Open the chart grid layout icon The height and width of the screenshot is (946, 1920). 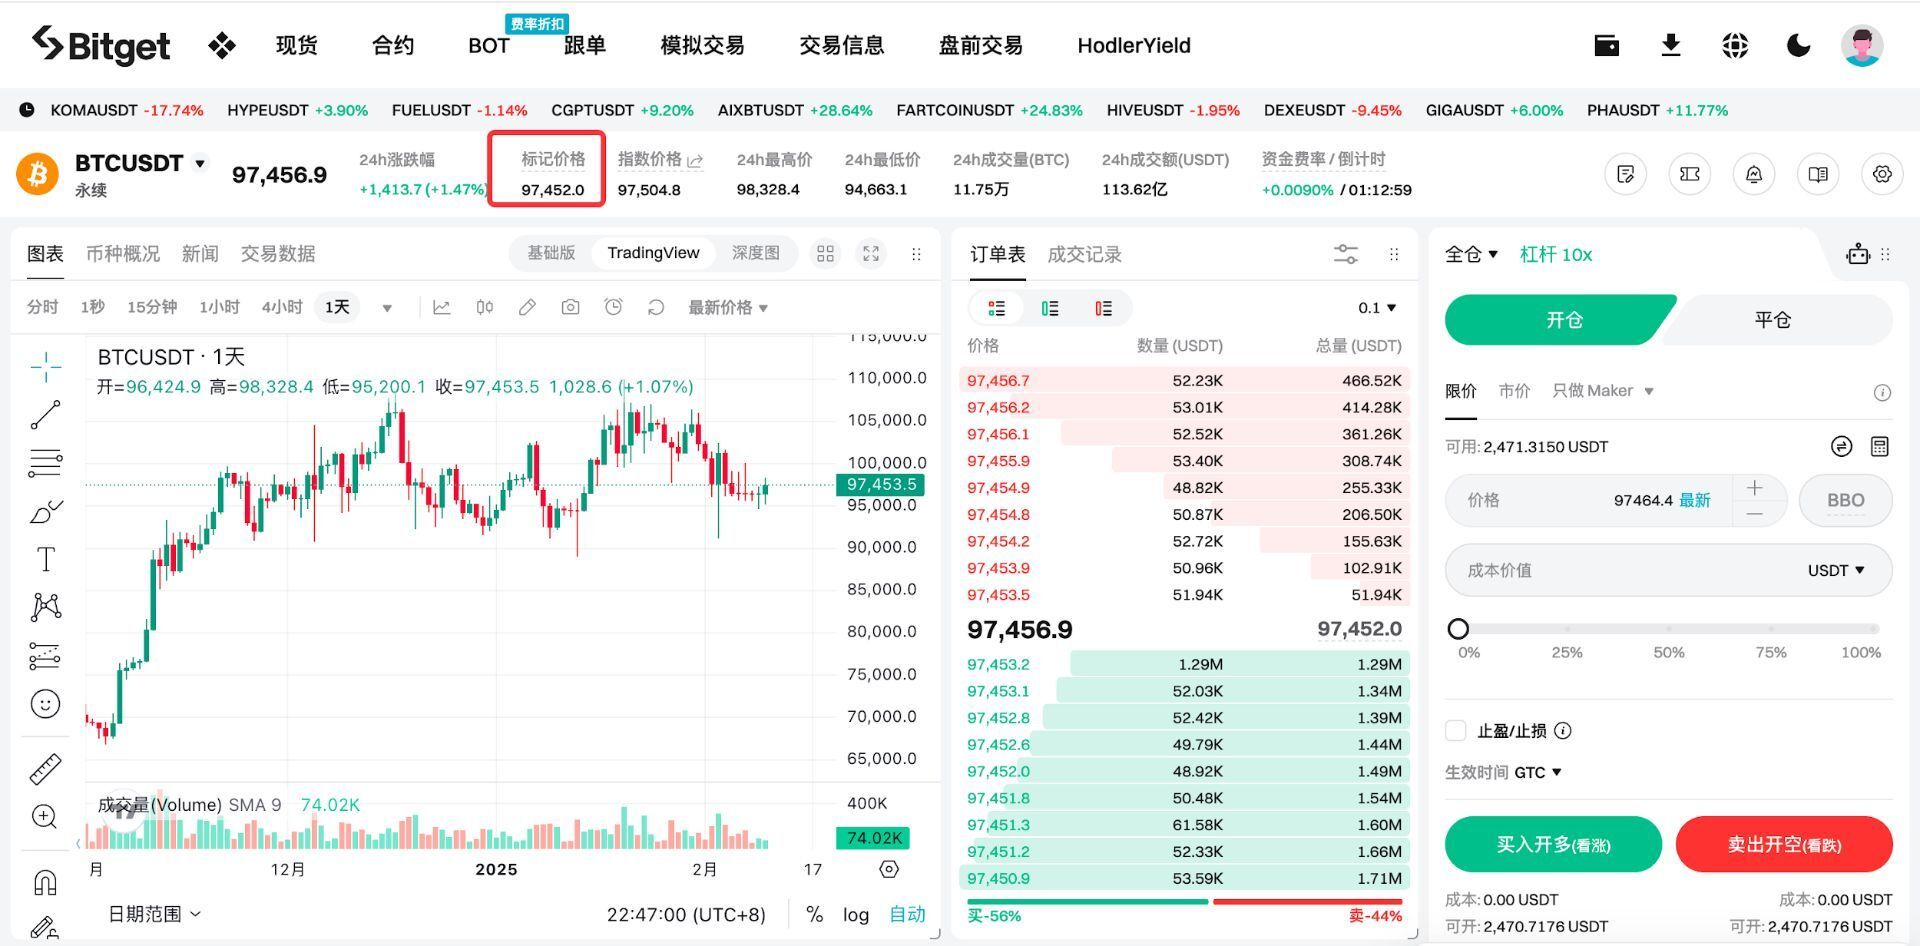825,254
